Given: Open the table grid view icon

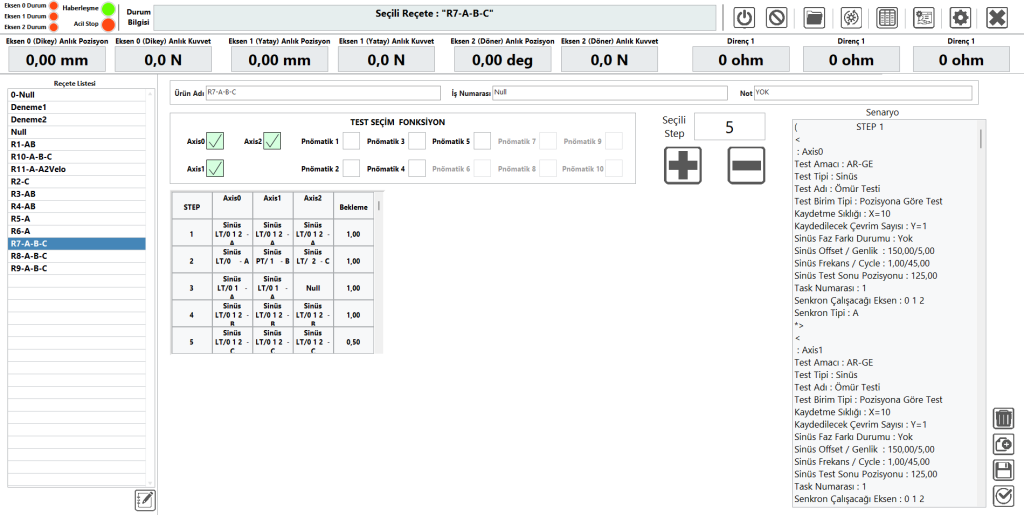Looking at the screenshot, I should tap(886, 17).
